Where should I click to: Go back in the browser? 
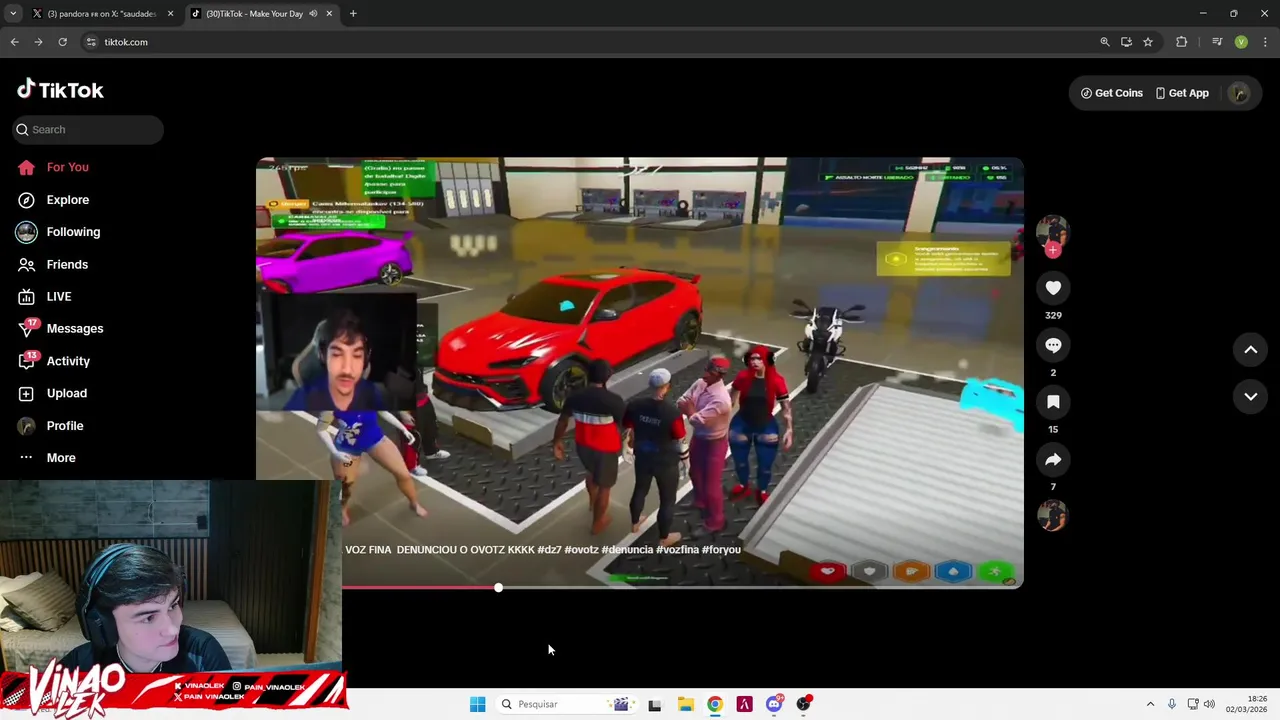pos(14,42)
